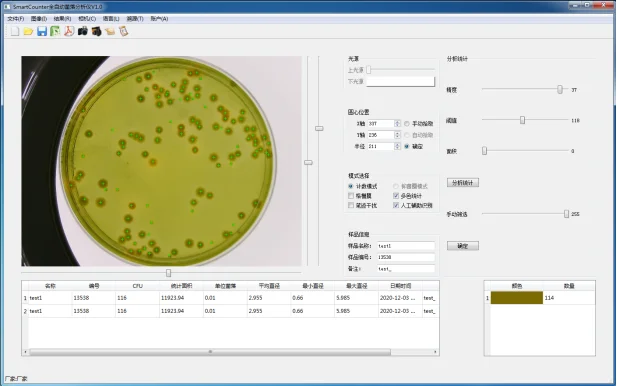Click the Y轴 spin box arrows
The image size is (617, 386).
(x=397, y=135)
